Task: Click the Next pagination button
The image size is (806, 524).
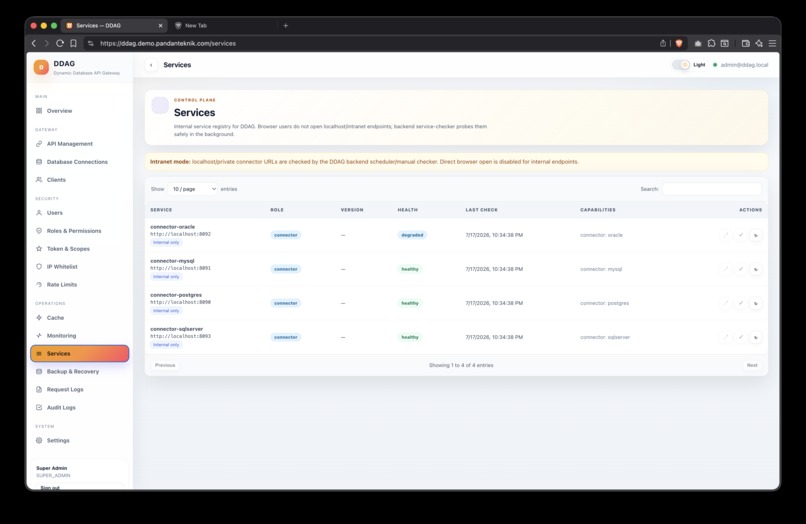Action: click(x=752, y=365)
